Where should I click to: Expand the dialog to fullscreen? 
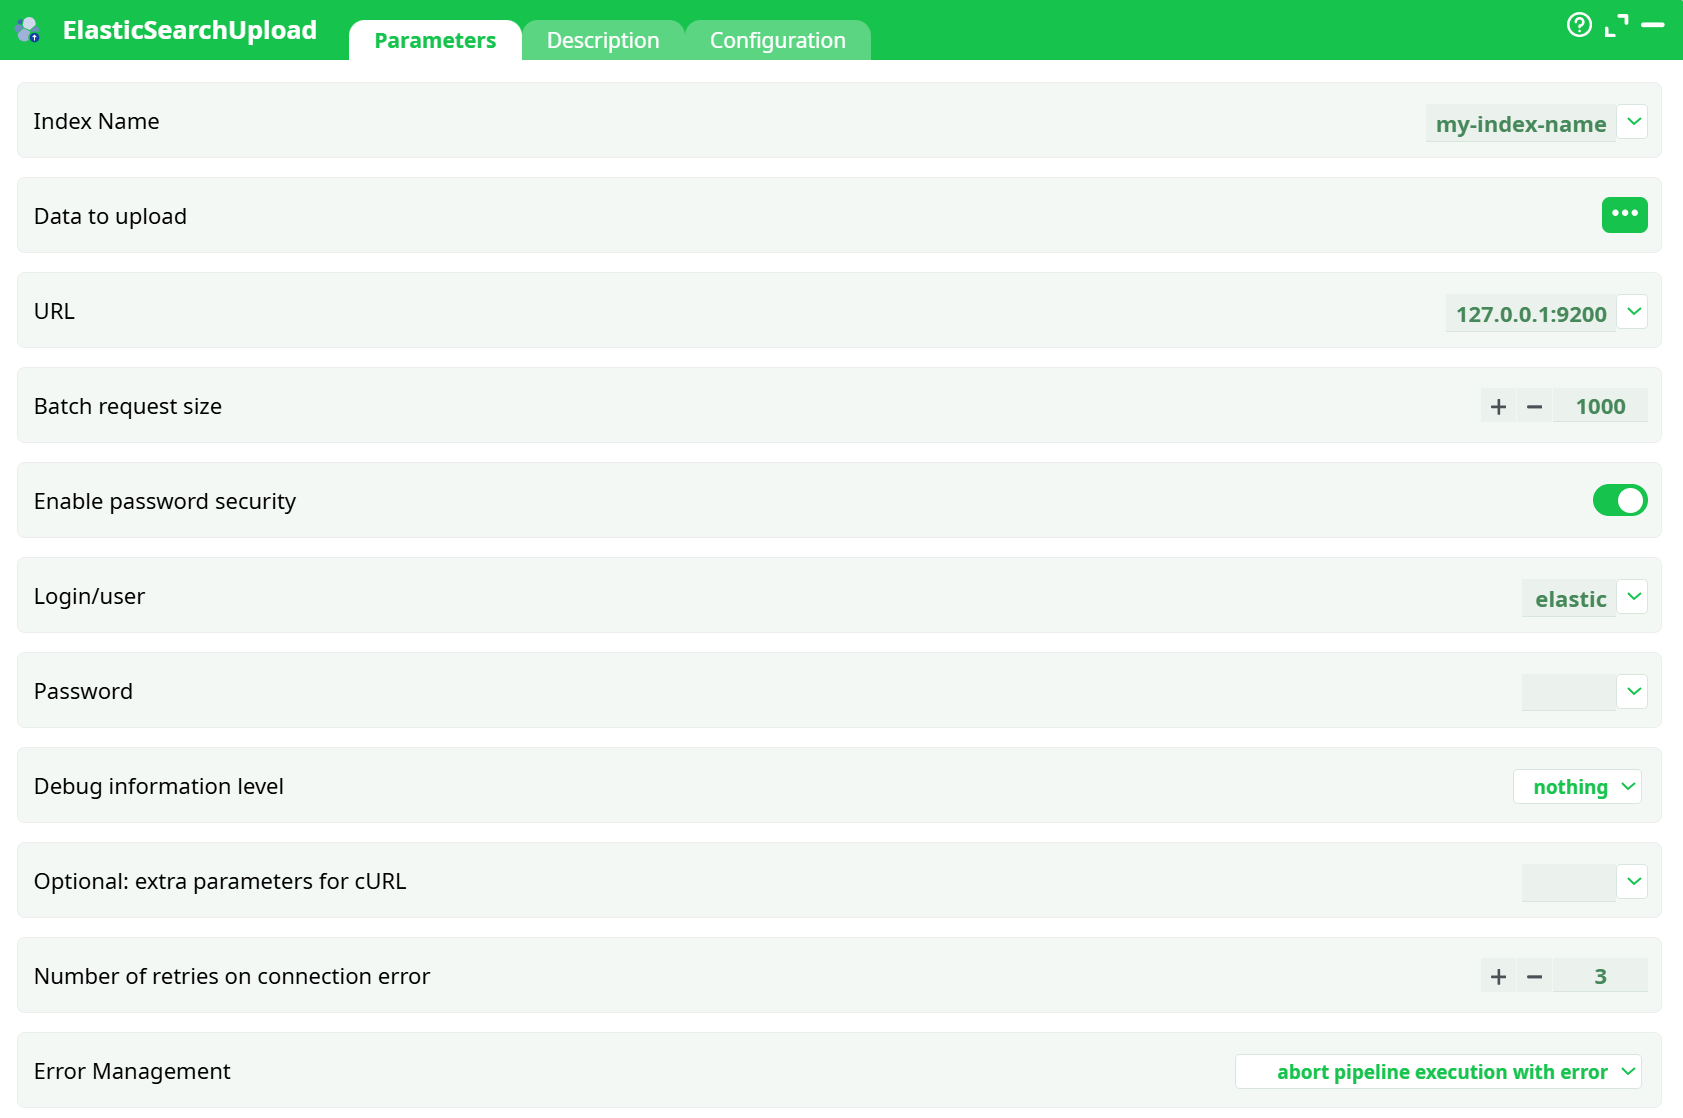(x=1614, y=25)
